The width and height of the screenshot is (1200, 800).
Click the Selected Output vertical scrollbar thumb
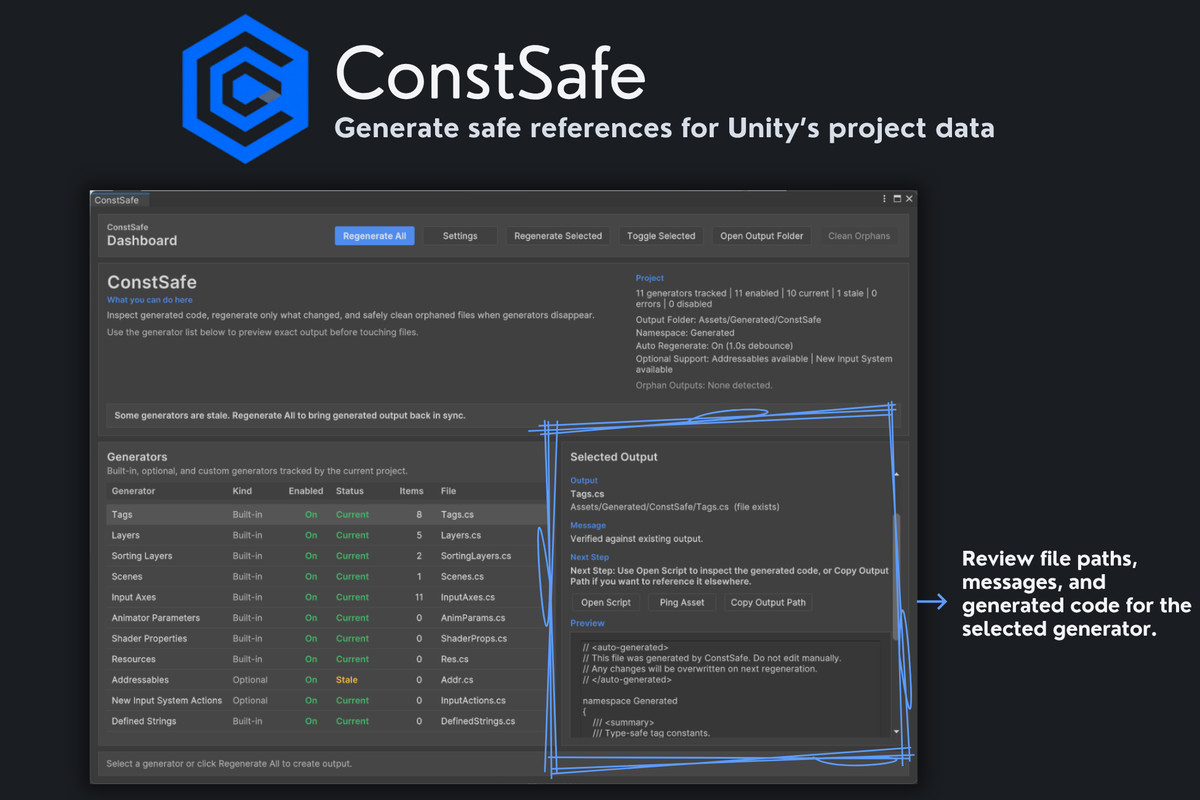[x=896, y=575]
